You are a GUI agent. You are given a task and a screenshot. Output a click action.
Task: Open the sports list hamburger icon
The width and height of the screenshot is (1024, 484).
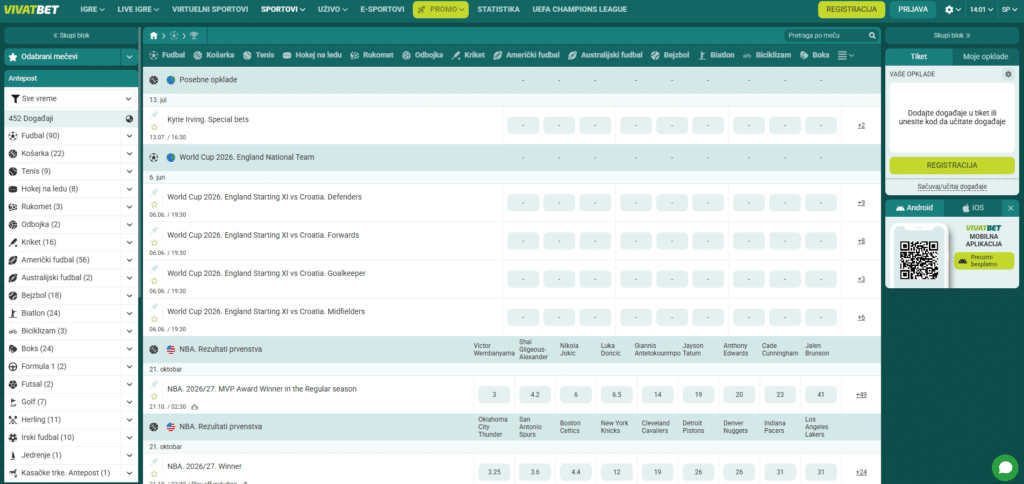tap(842, 56)
